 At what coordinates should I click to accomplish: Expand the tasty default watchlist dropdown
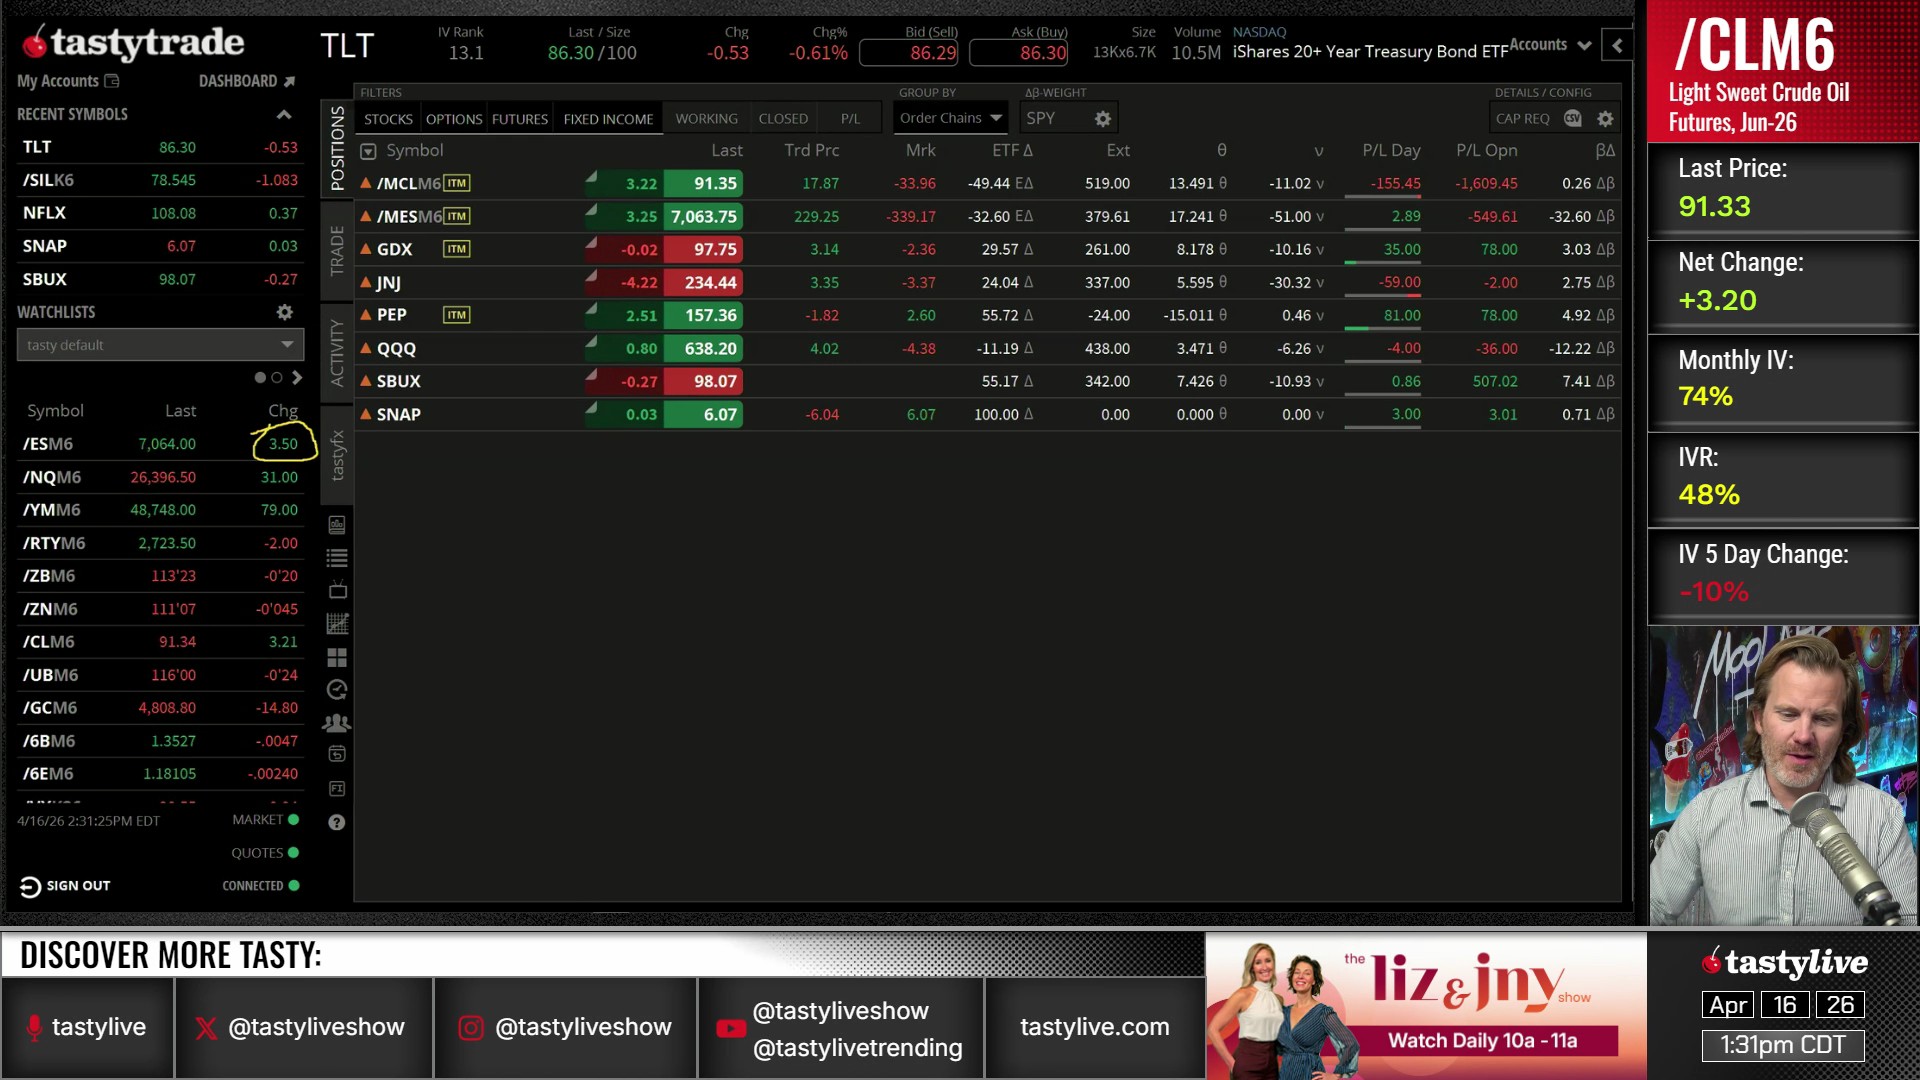tap(160, 345)
